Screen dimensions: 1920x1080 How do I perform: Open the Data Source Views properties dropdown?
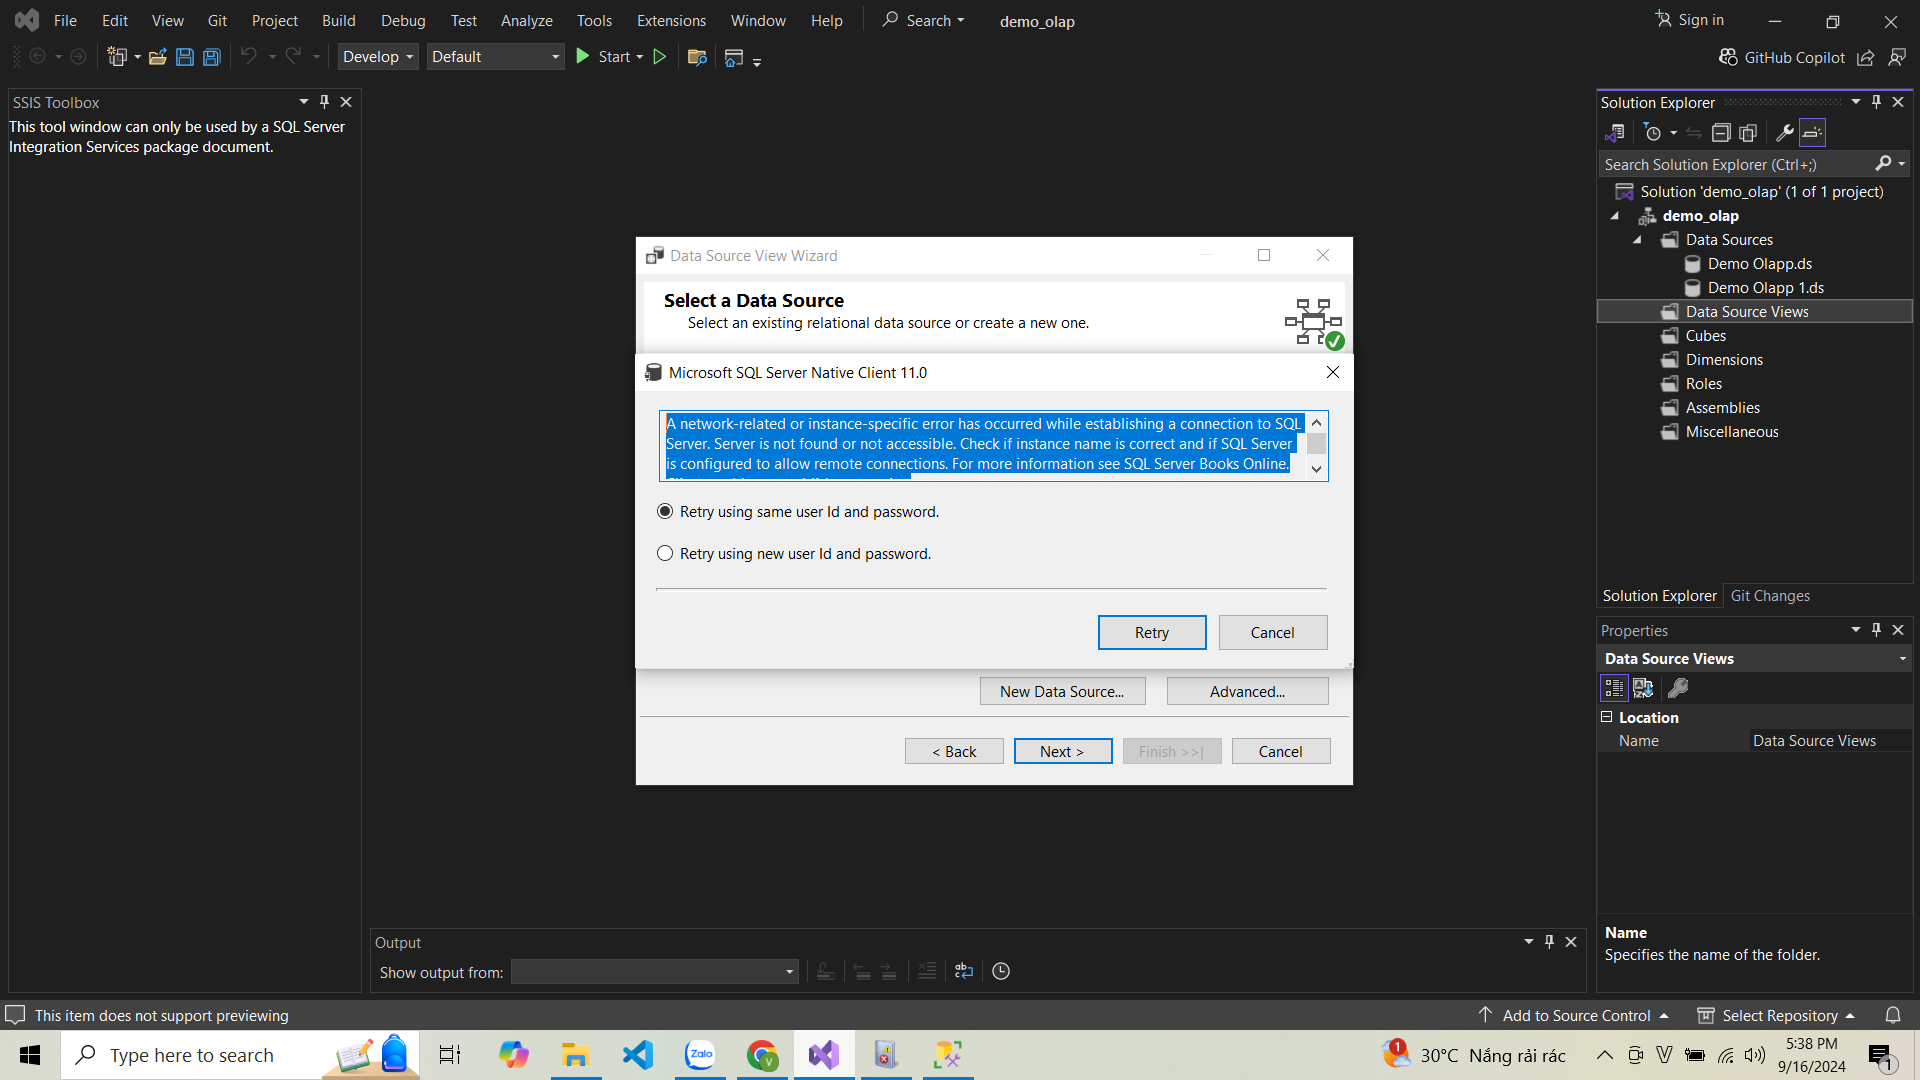click(1902, 659)
